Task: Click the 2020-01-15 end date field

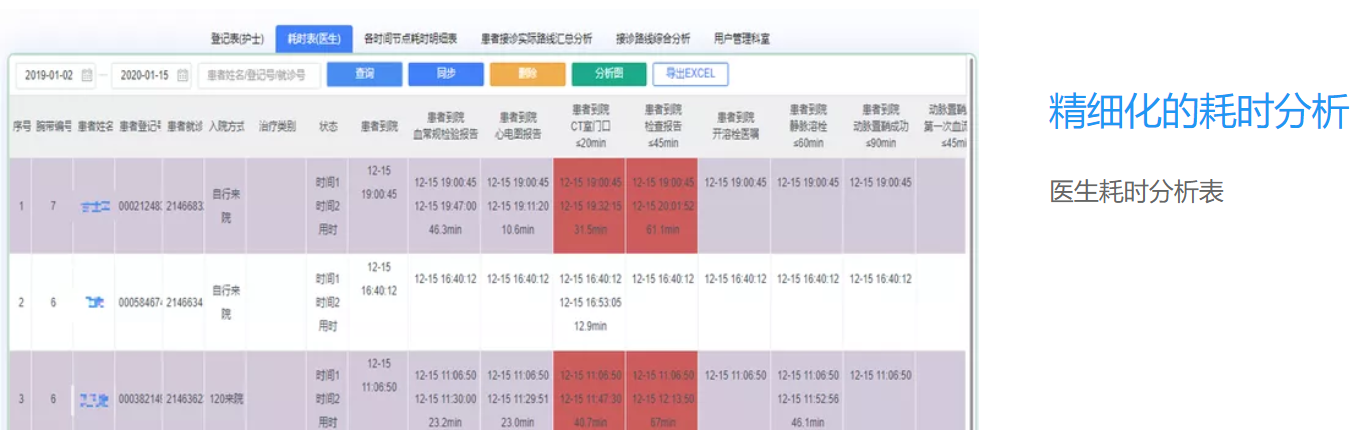Action: click(141, 75)
